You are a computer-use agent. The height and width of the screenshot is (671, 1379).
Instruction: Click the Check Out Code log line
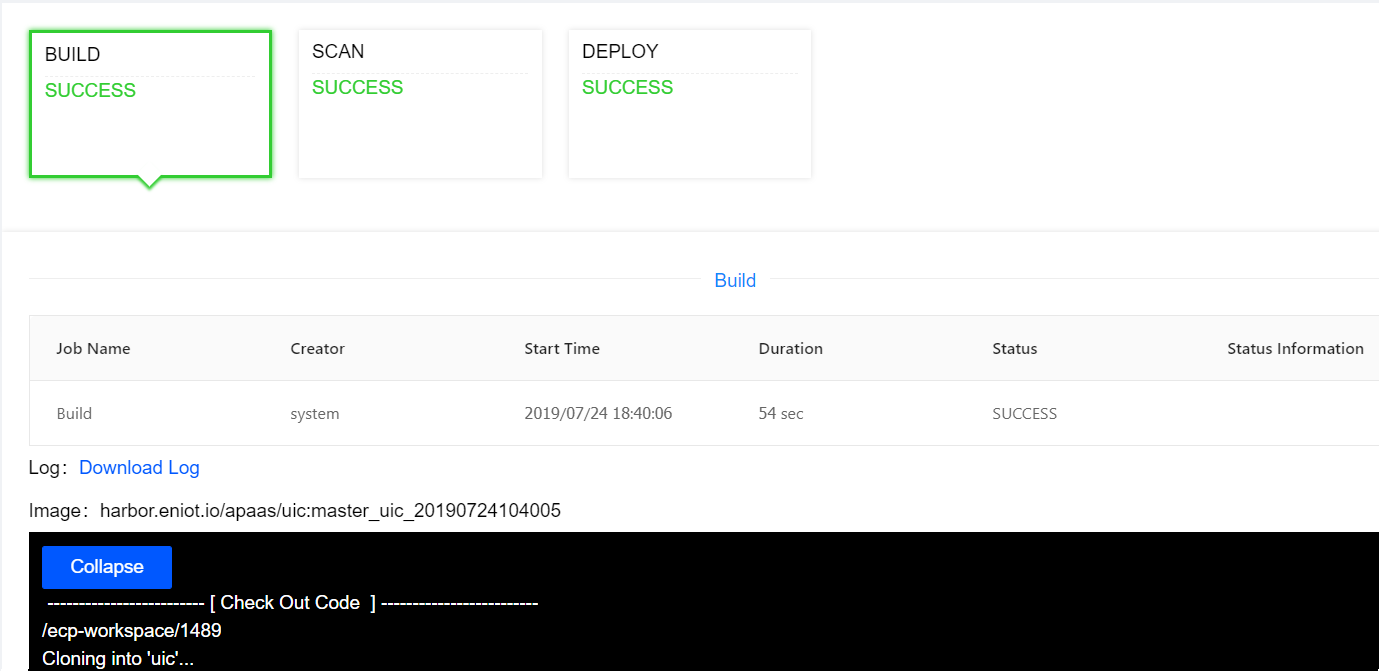tap(292, 603)
